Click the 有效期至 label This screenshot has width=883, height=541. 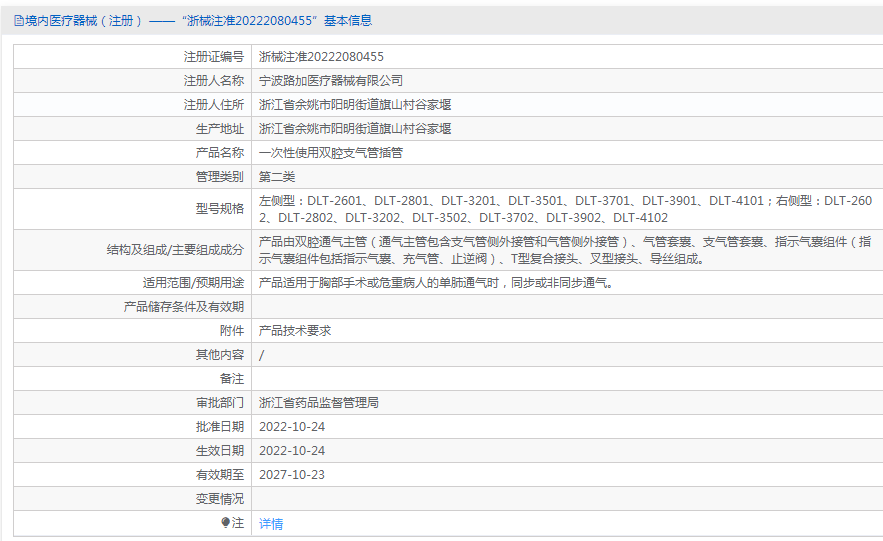(x=220, y=475)
